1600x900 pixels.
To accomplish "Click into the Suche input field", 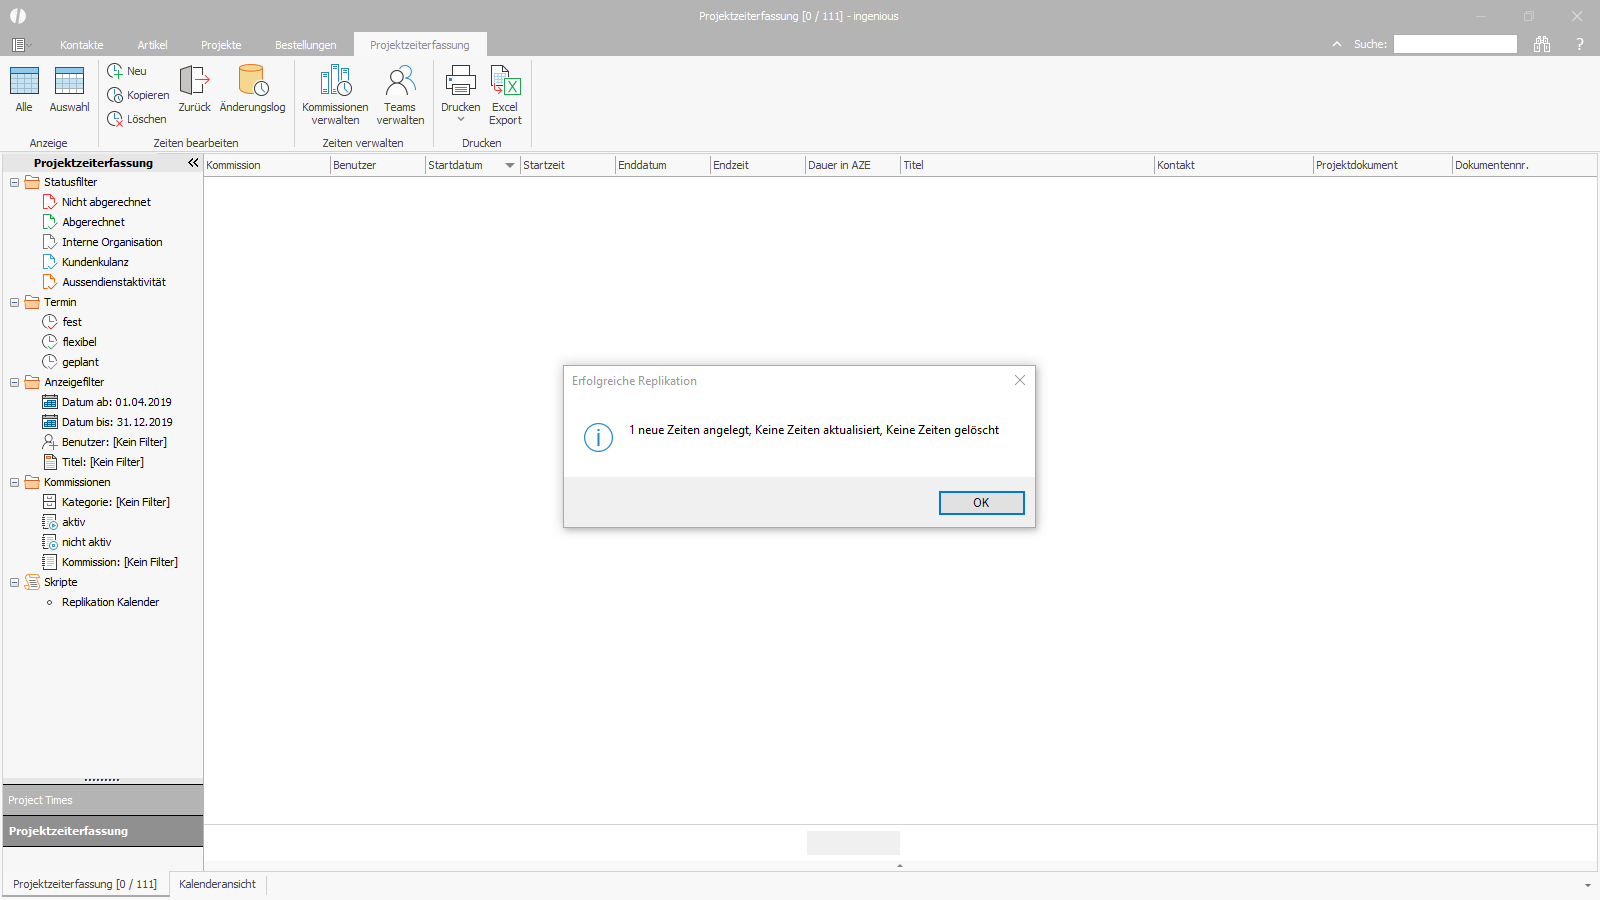I will (x=1455, y=44).
